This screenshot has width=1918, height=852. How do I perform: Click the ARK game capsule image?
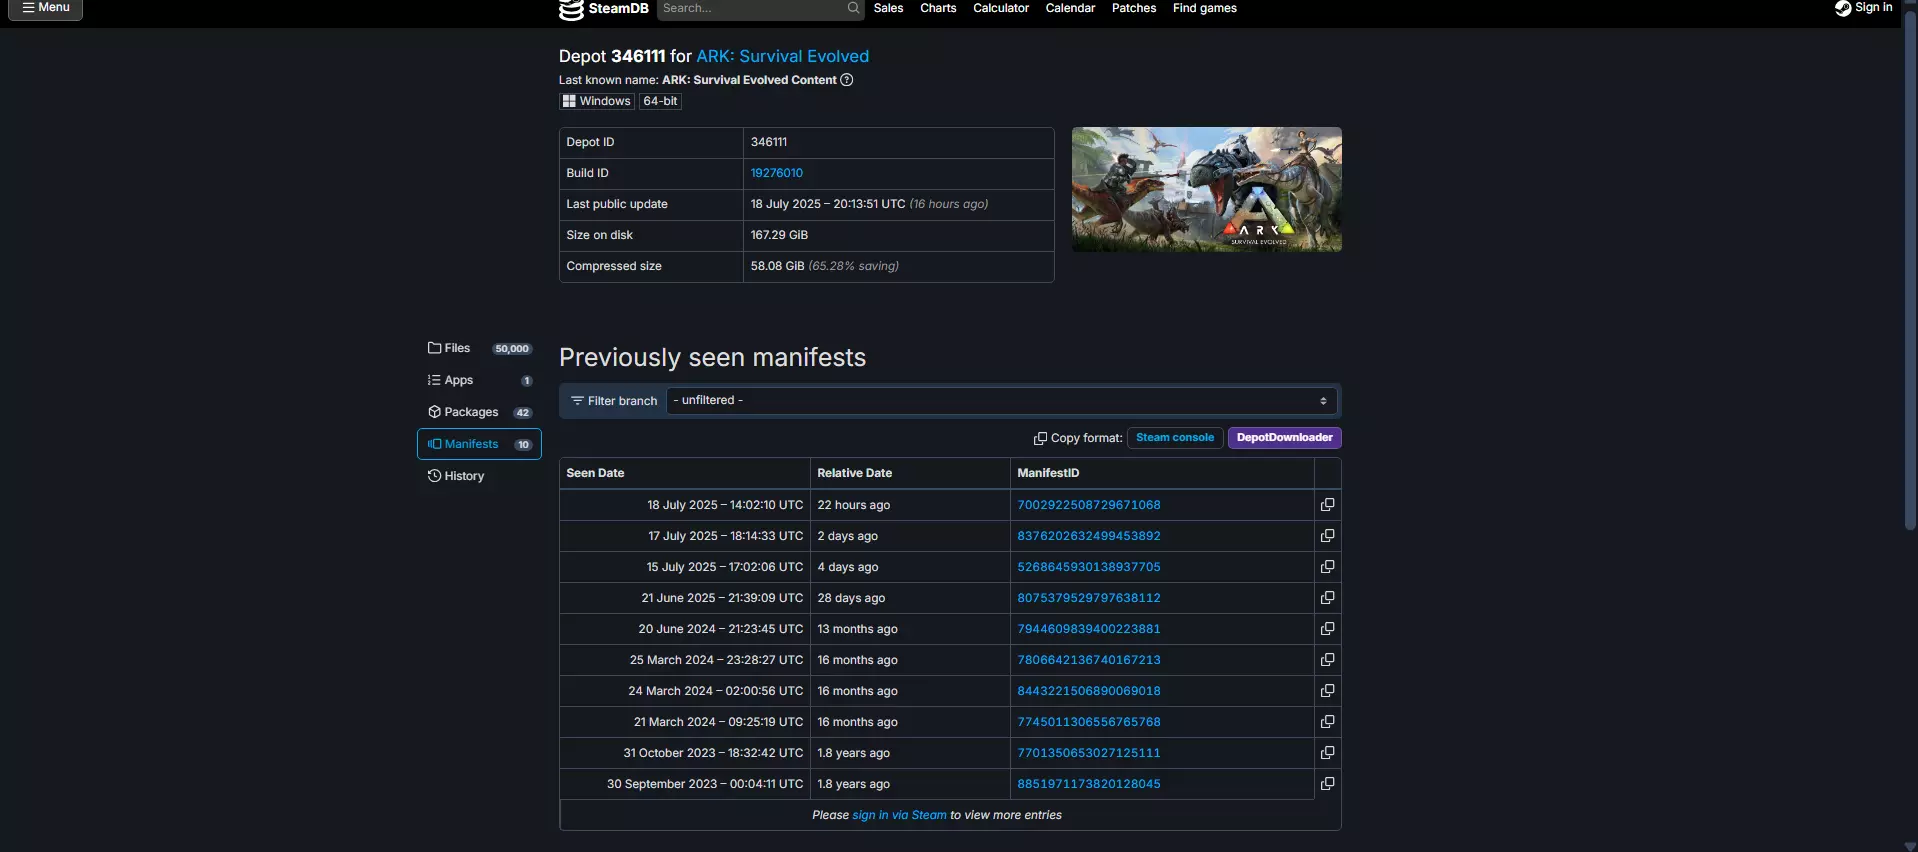(x=1207, y=189)
